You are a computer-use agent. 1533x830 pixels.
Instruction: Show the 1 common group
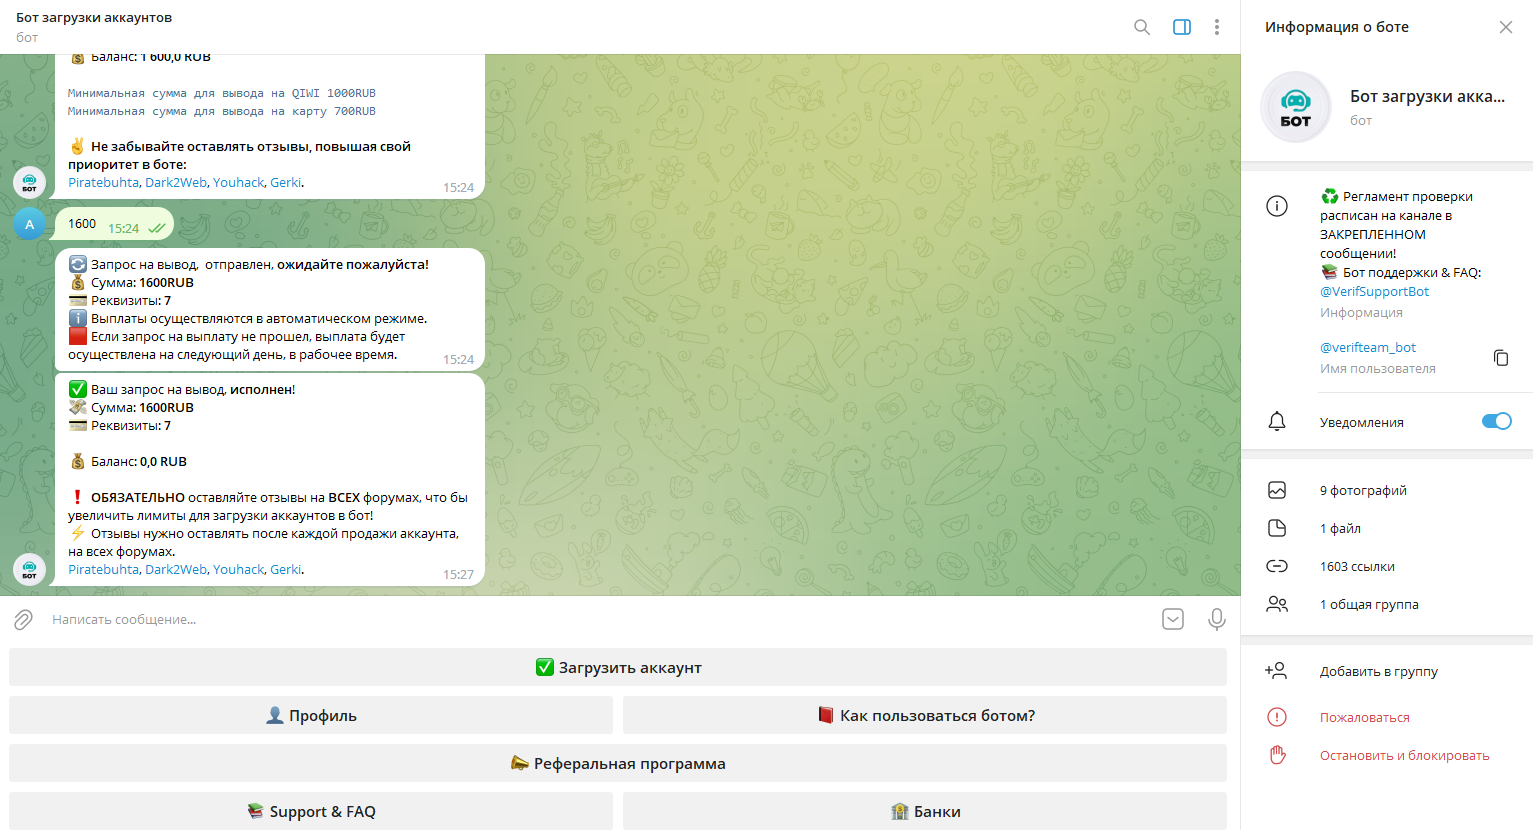pos(1369,604)
